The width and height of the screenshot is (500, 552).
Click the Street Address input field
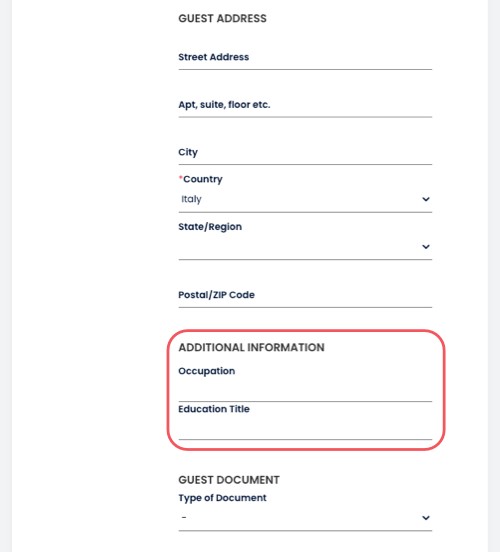pos(305,57)
